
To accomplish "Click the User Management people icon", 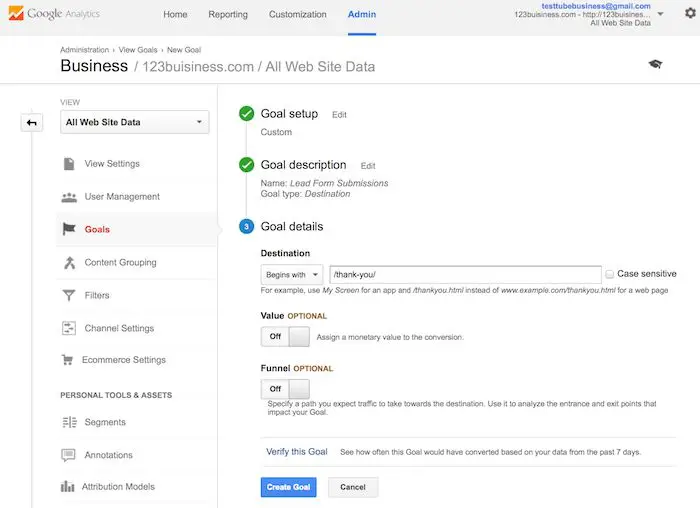I will (69, 197).
